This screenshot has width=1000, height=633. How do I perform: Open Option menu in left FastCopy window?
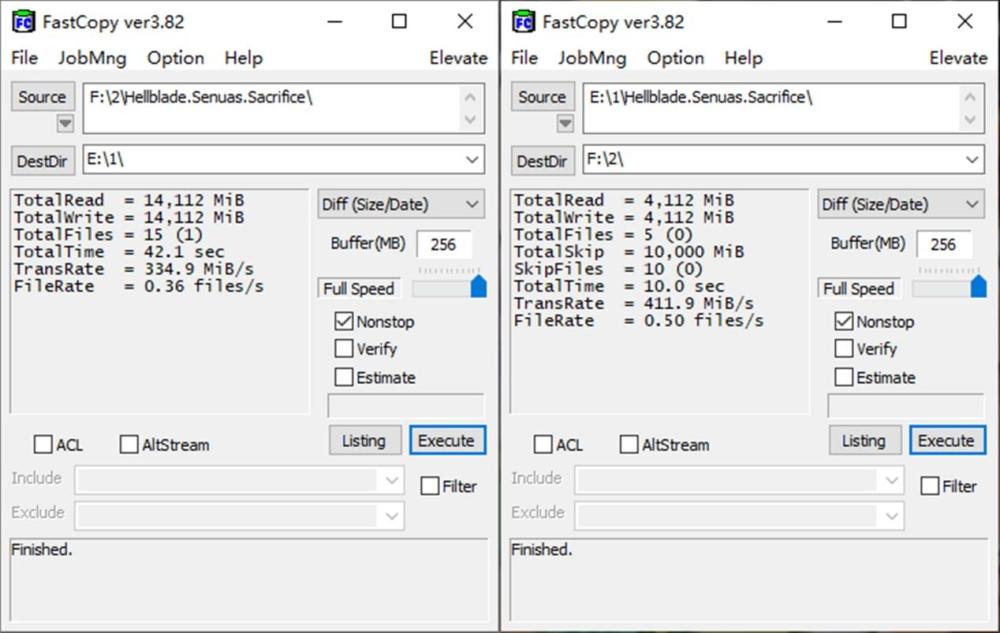[175, 58]
